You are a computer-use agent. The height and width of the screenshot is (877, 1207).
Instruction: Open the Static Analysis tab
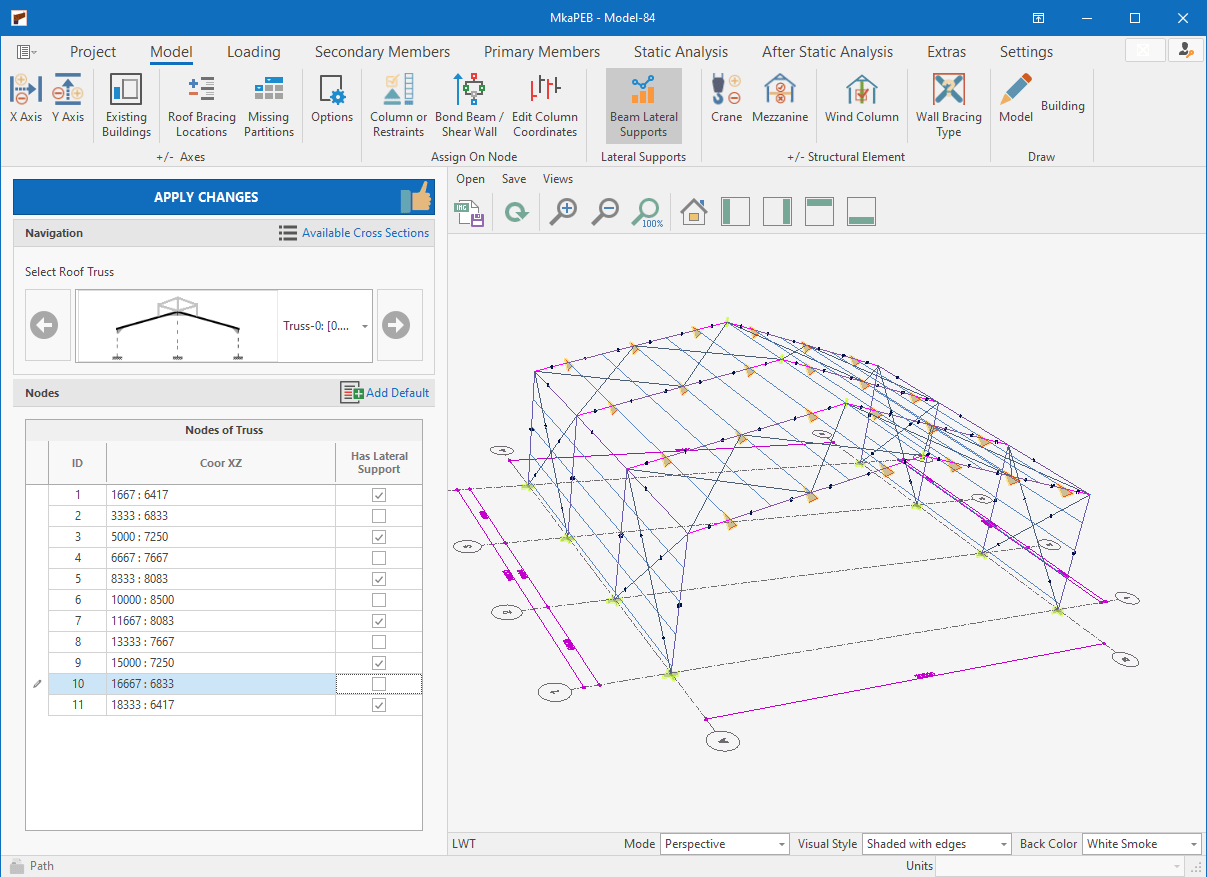point(680,52)
